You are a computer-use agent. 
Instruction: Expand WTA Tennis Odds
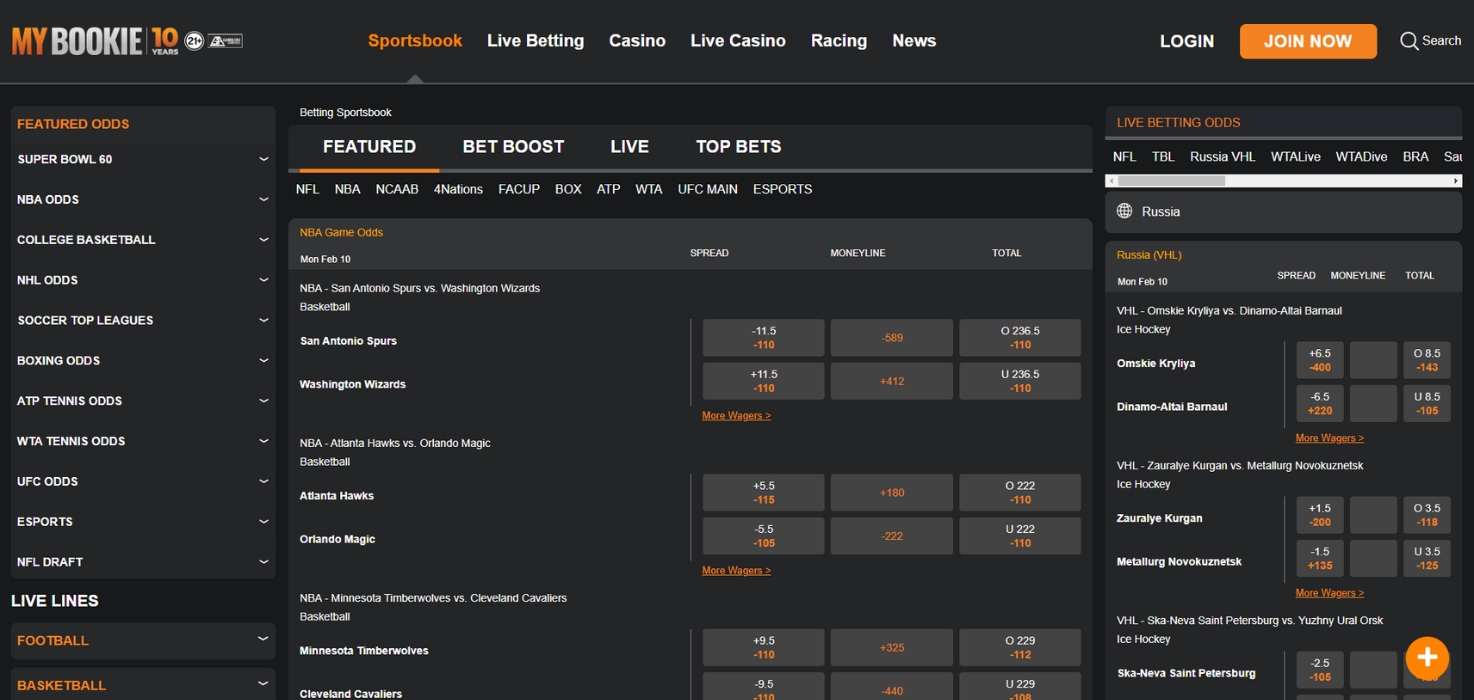pos(143,441)
